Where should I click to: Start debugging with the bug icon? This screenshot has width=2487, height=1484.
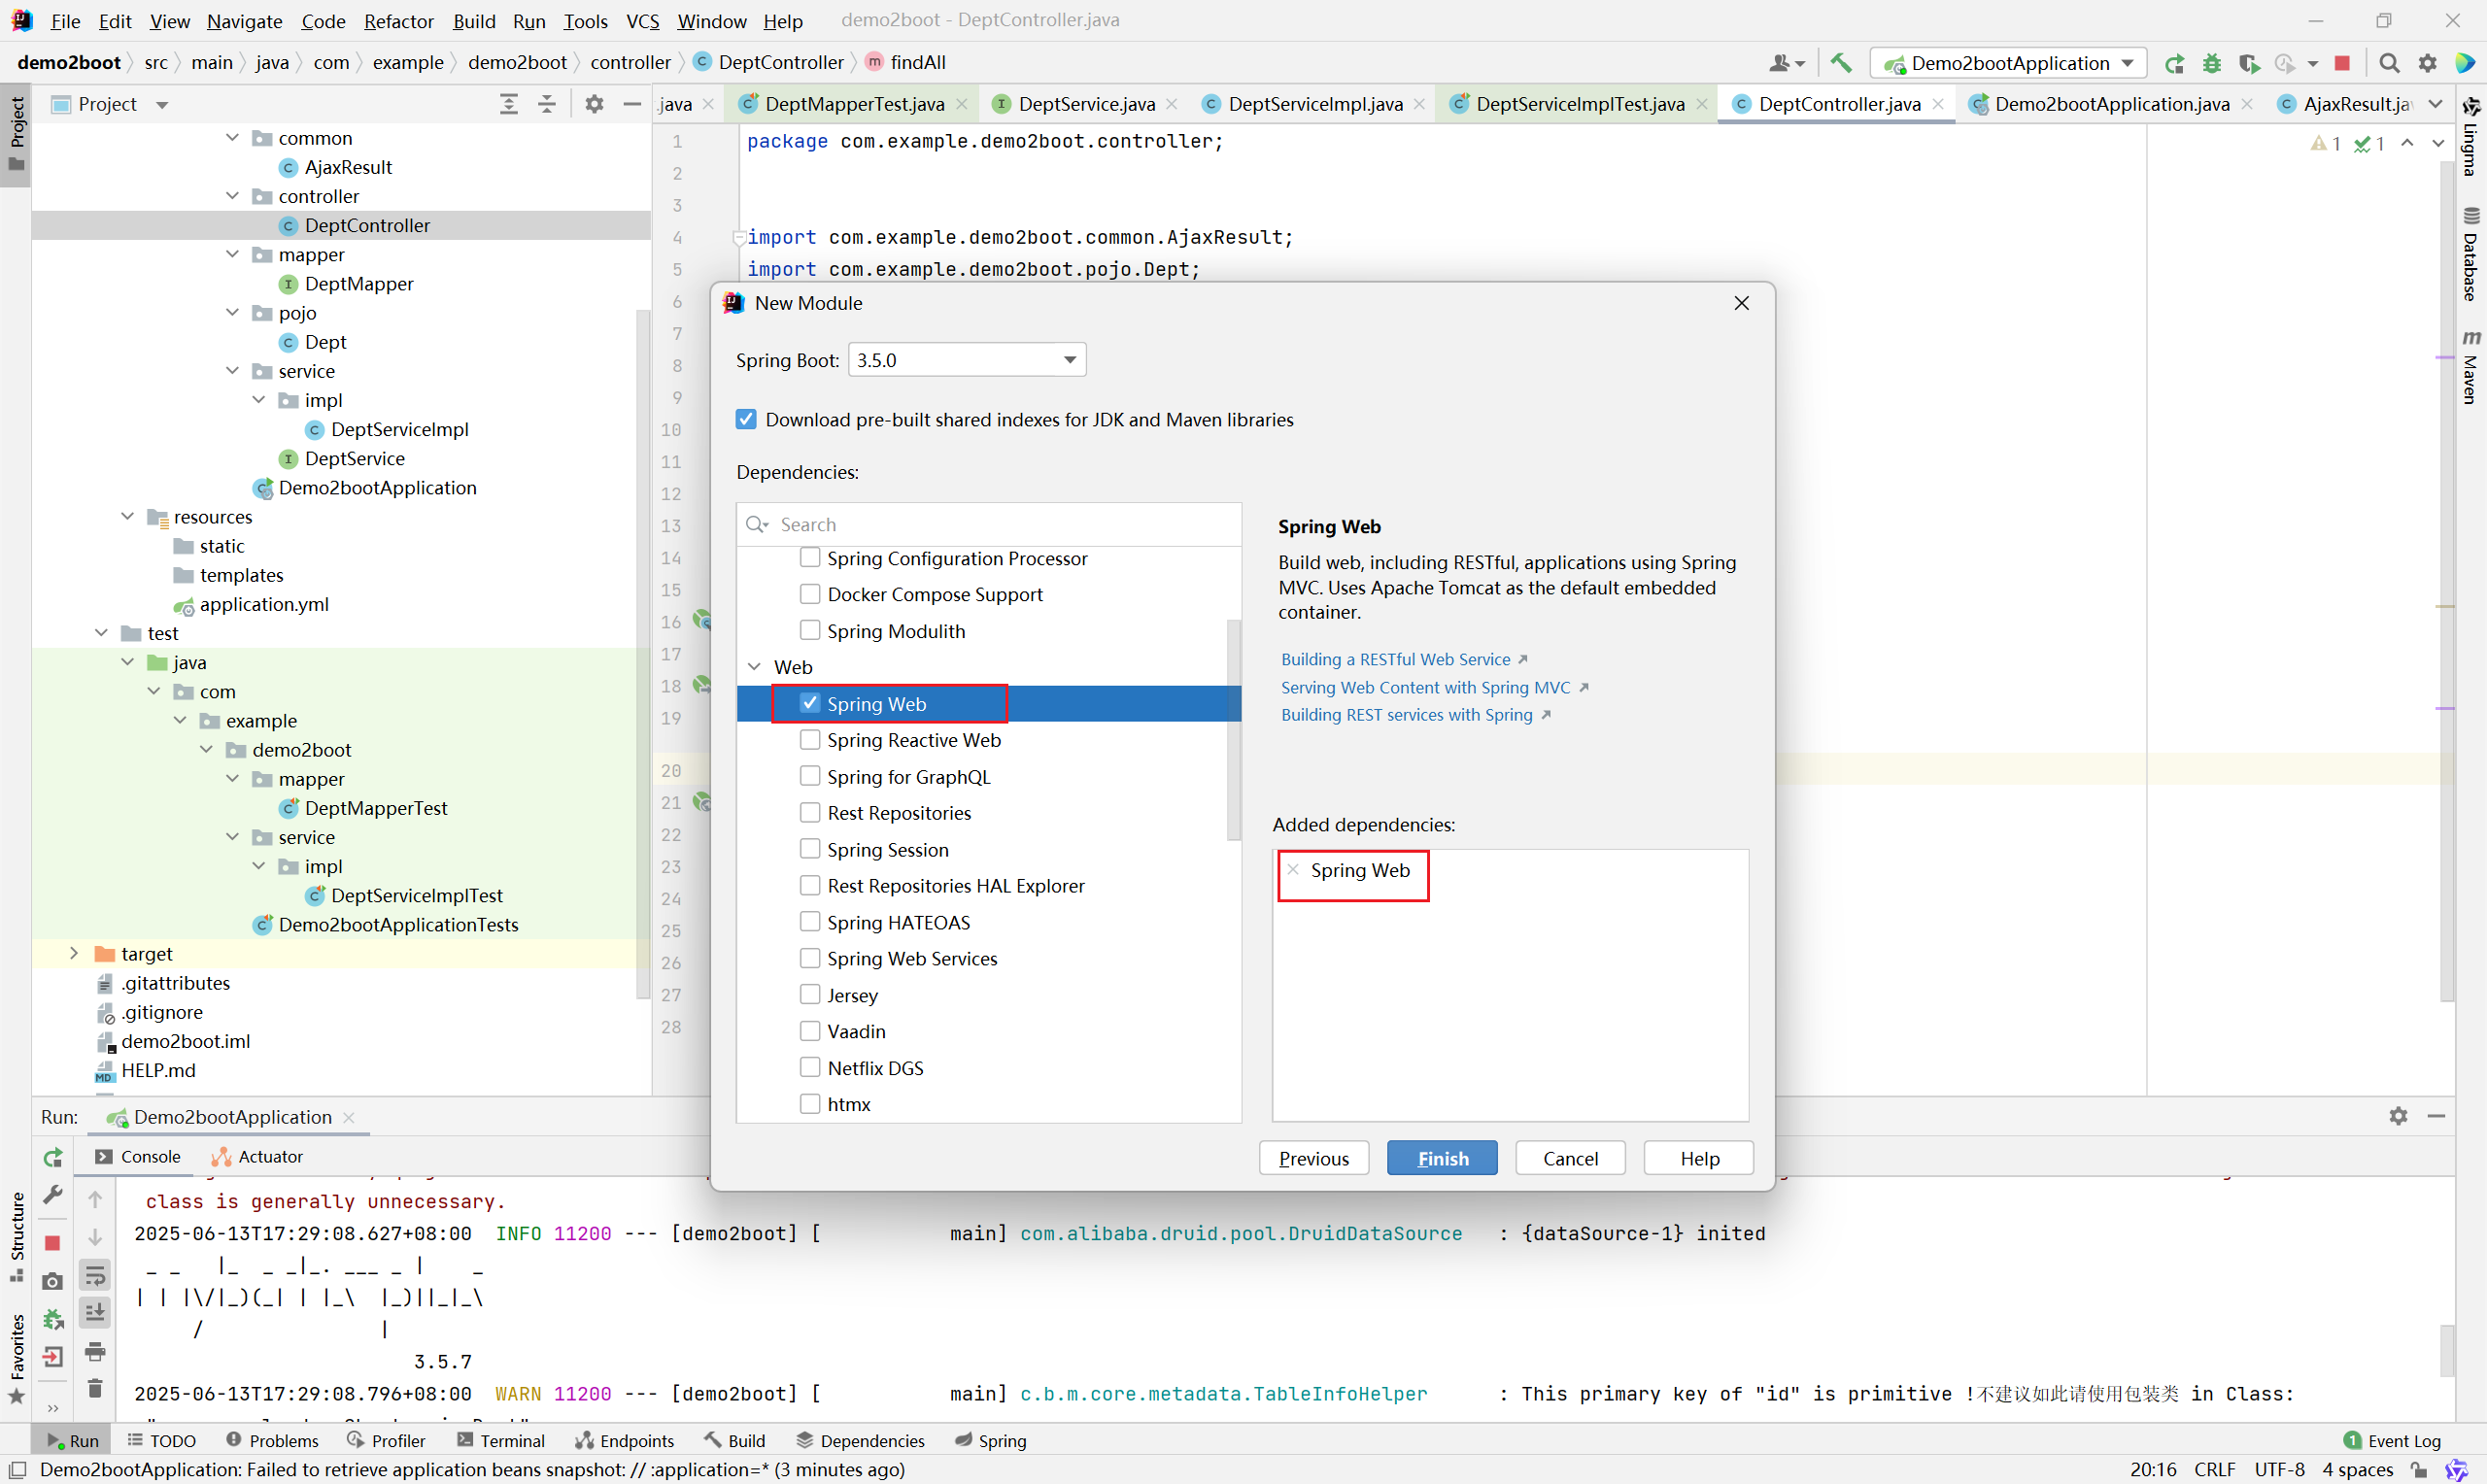tap(2212, 62)
